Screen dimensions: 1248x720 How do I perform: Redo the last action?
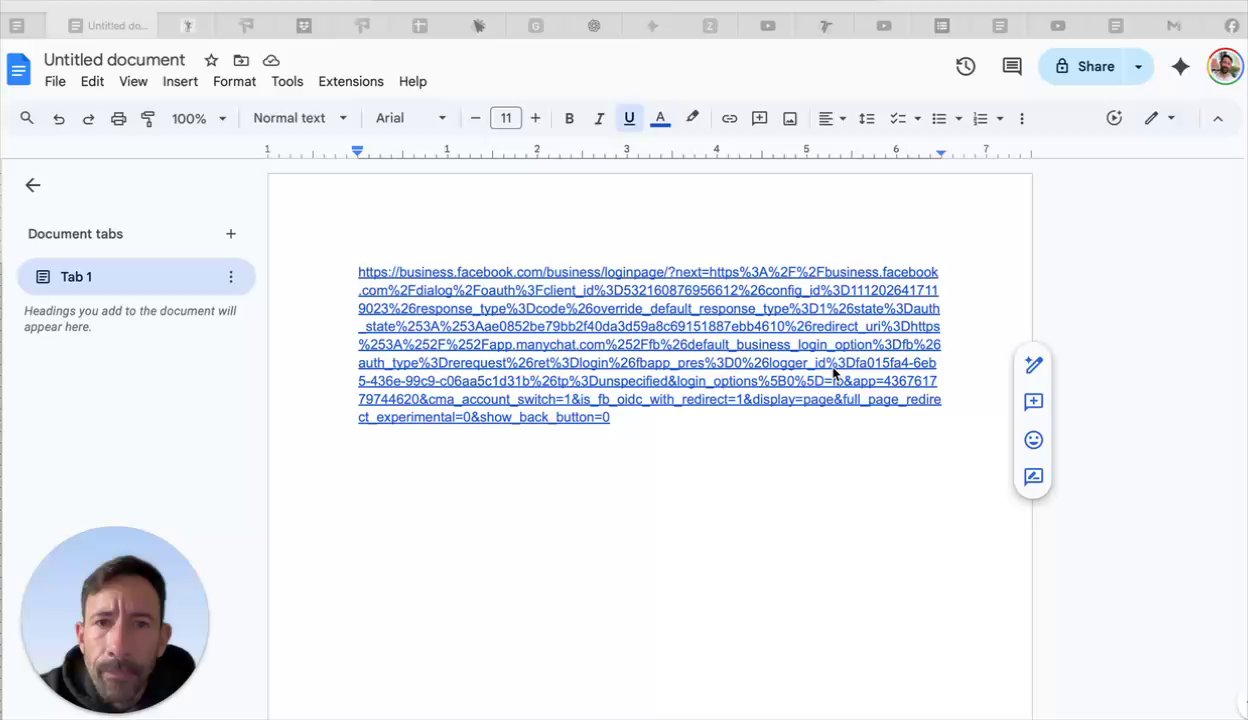(x=88, y=118)
